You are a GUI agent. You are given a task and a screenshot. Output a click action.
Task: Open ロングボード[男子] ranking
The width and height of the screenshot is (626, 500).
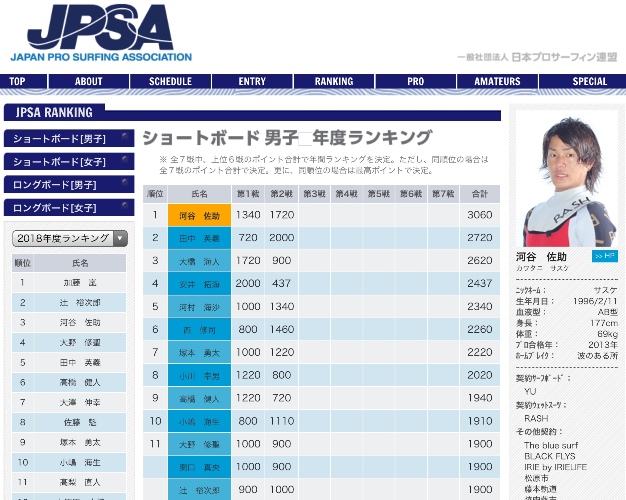[x=69, y=184]
